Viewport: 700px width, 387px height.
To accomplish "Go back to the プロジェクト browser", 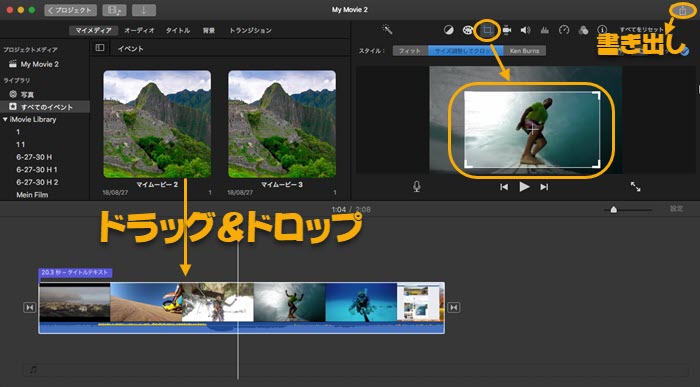I will click(x=71, y=10).
